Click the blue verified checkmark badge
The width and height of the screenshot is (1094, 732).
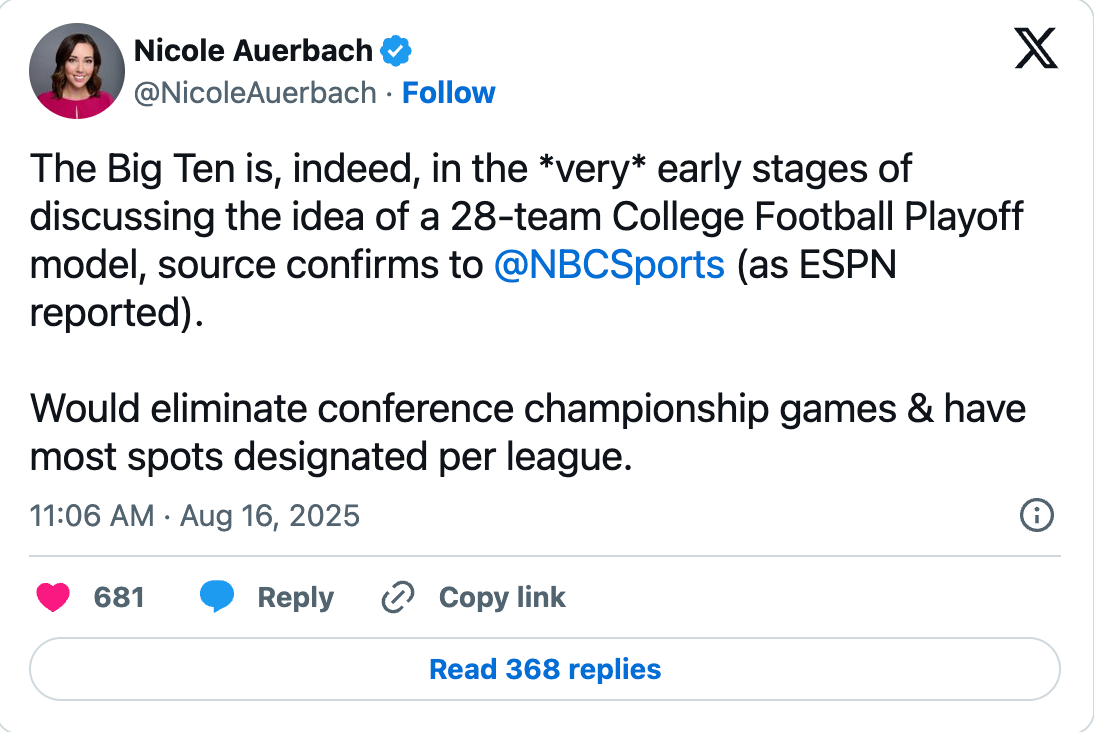[x=397, y=50]
